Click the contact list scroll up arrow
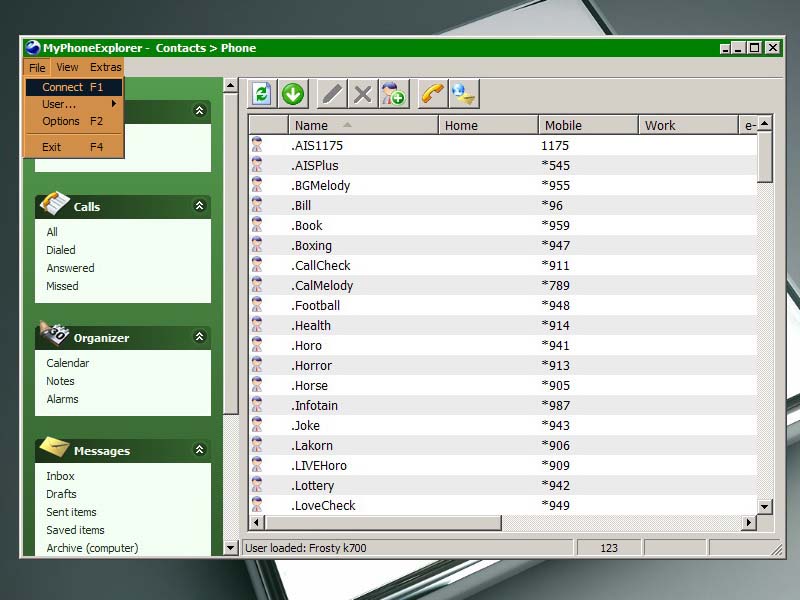800x600 pixels. click(x=764, y=123)
